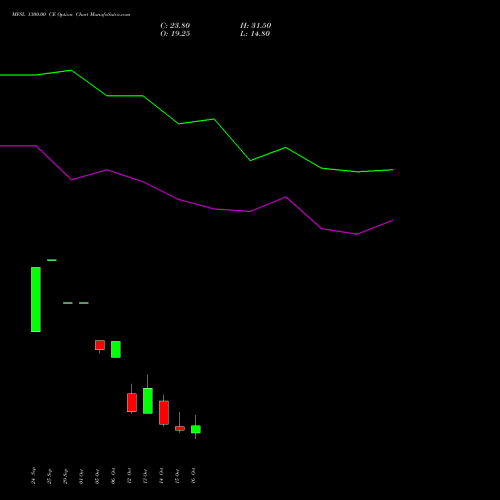Click the small green candlestick for 16 Oct

[196, 429]
